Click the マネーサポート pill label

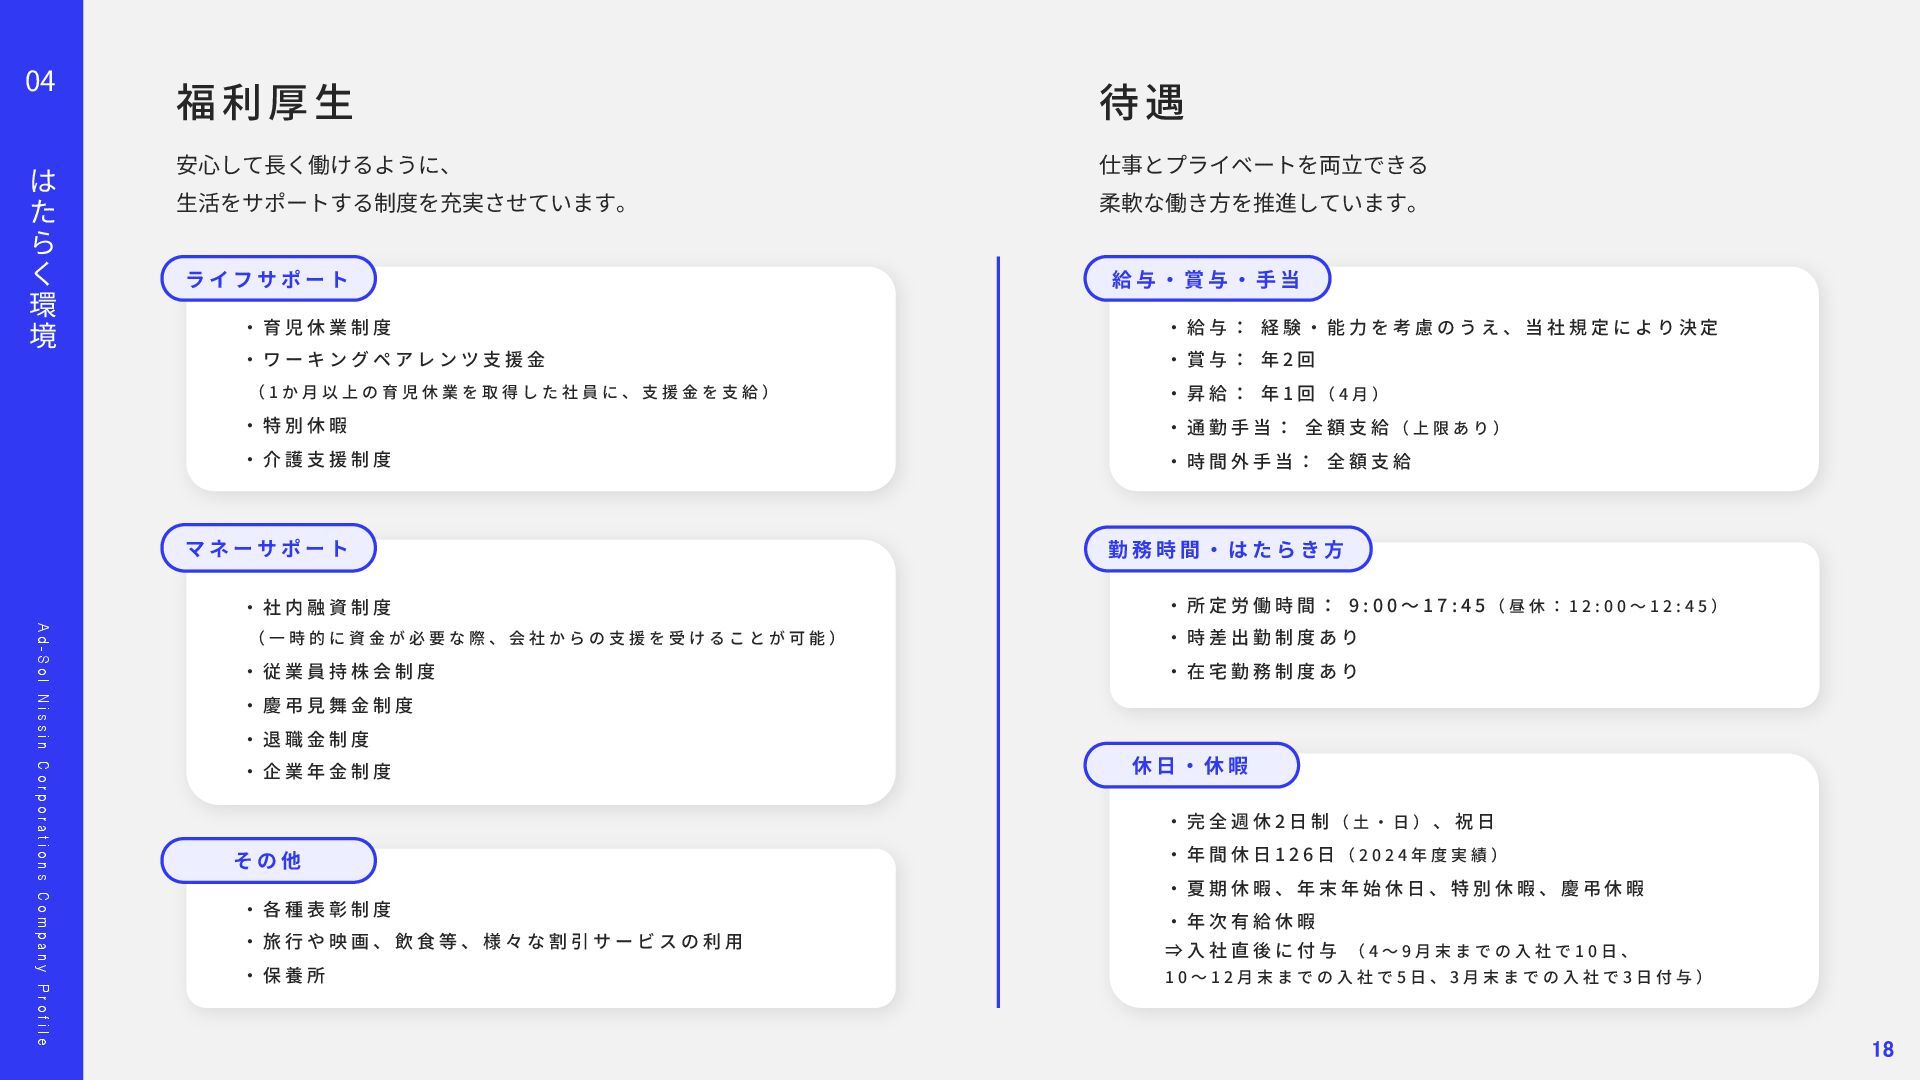tap(268, 548)
